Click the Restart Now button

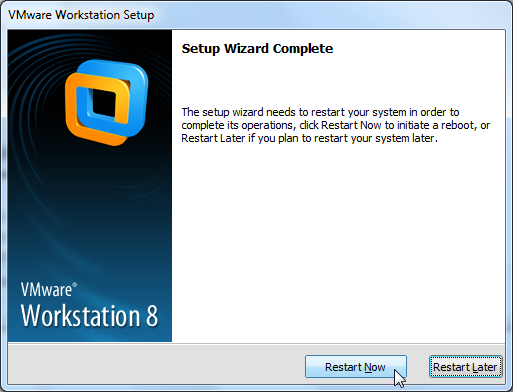[x=356, y=367]
